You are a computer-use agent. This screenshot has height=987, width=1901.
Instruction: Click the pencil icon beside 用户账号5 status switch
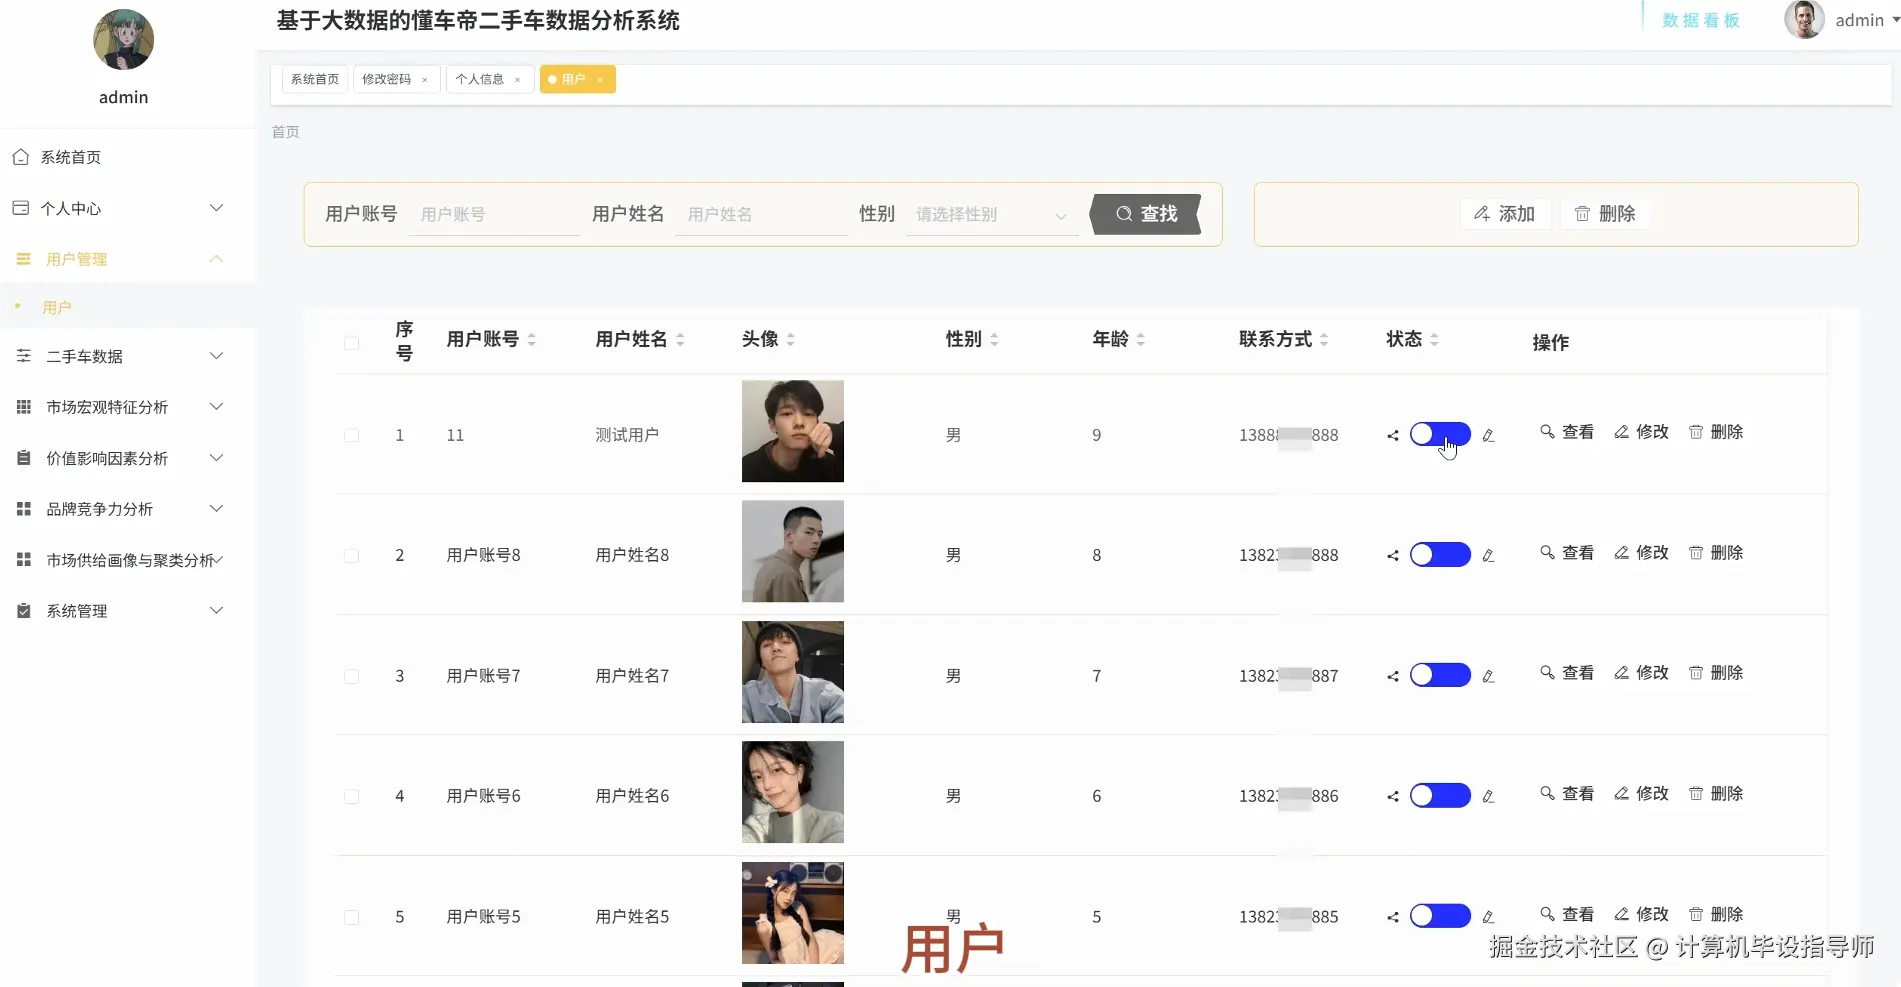1488,917
